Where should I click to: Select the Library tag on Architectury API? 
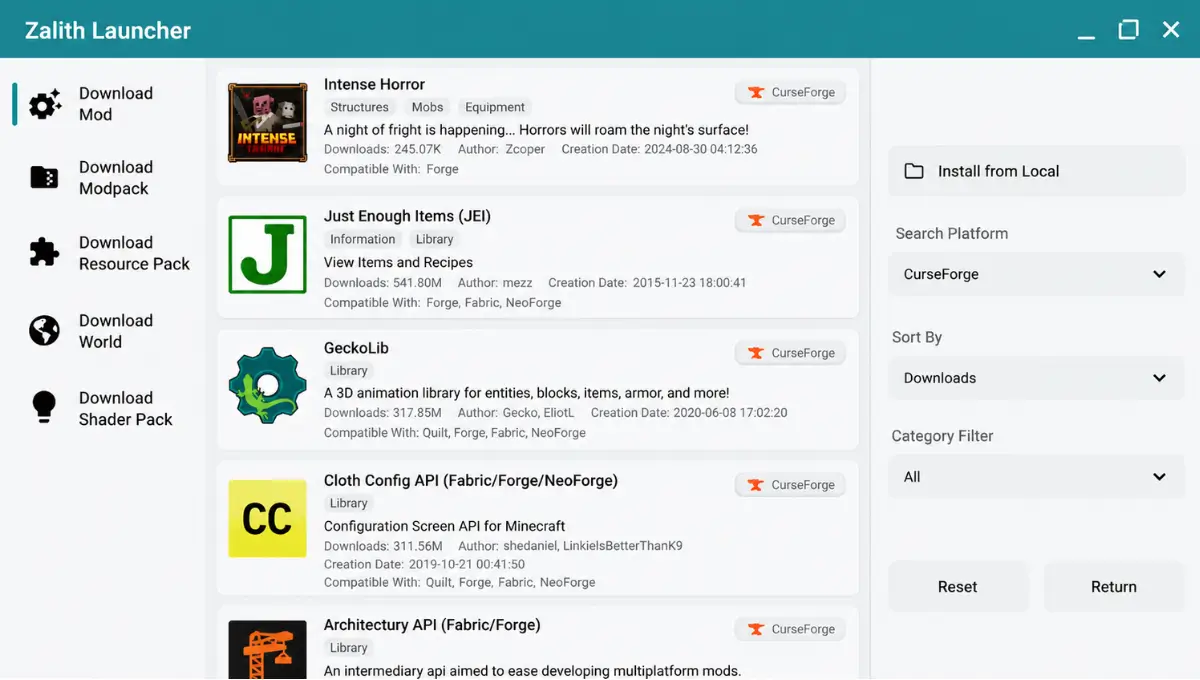click(348, 647)
